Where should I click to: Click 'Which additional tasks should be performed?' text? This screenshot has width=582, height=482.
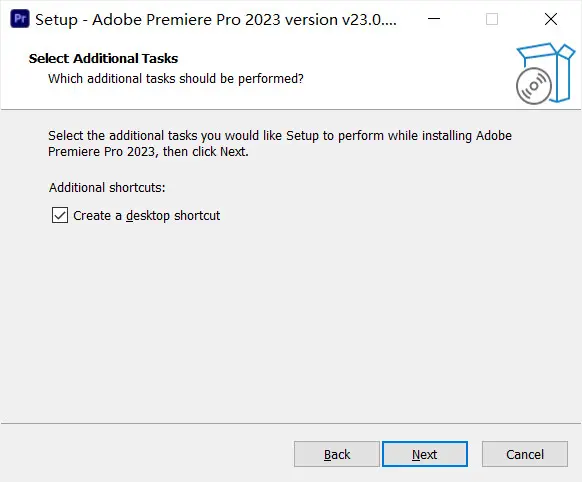click(176, 79)
